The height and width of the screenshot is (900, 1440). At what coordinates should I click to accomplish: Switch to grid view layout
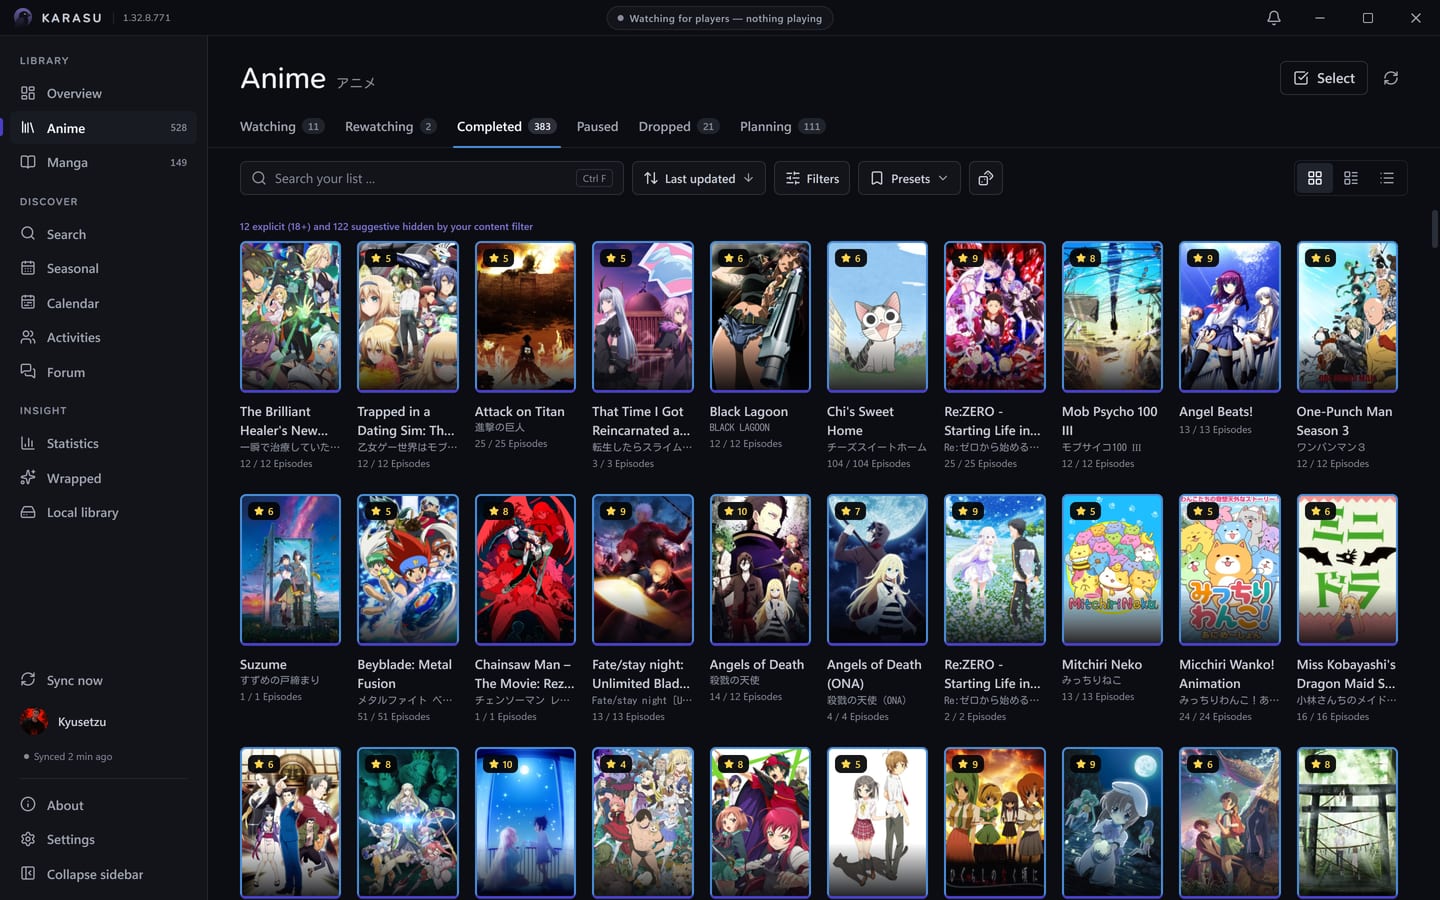[x=1315, y=178]
